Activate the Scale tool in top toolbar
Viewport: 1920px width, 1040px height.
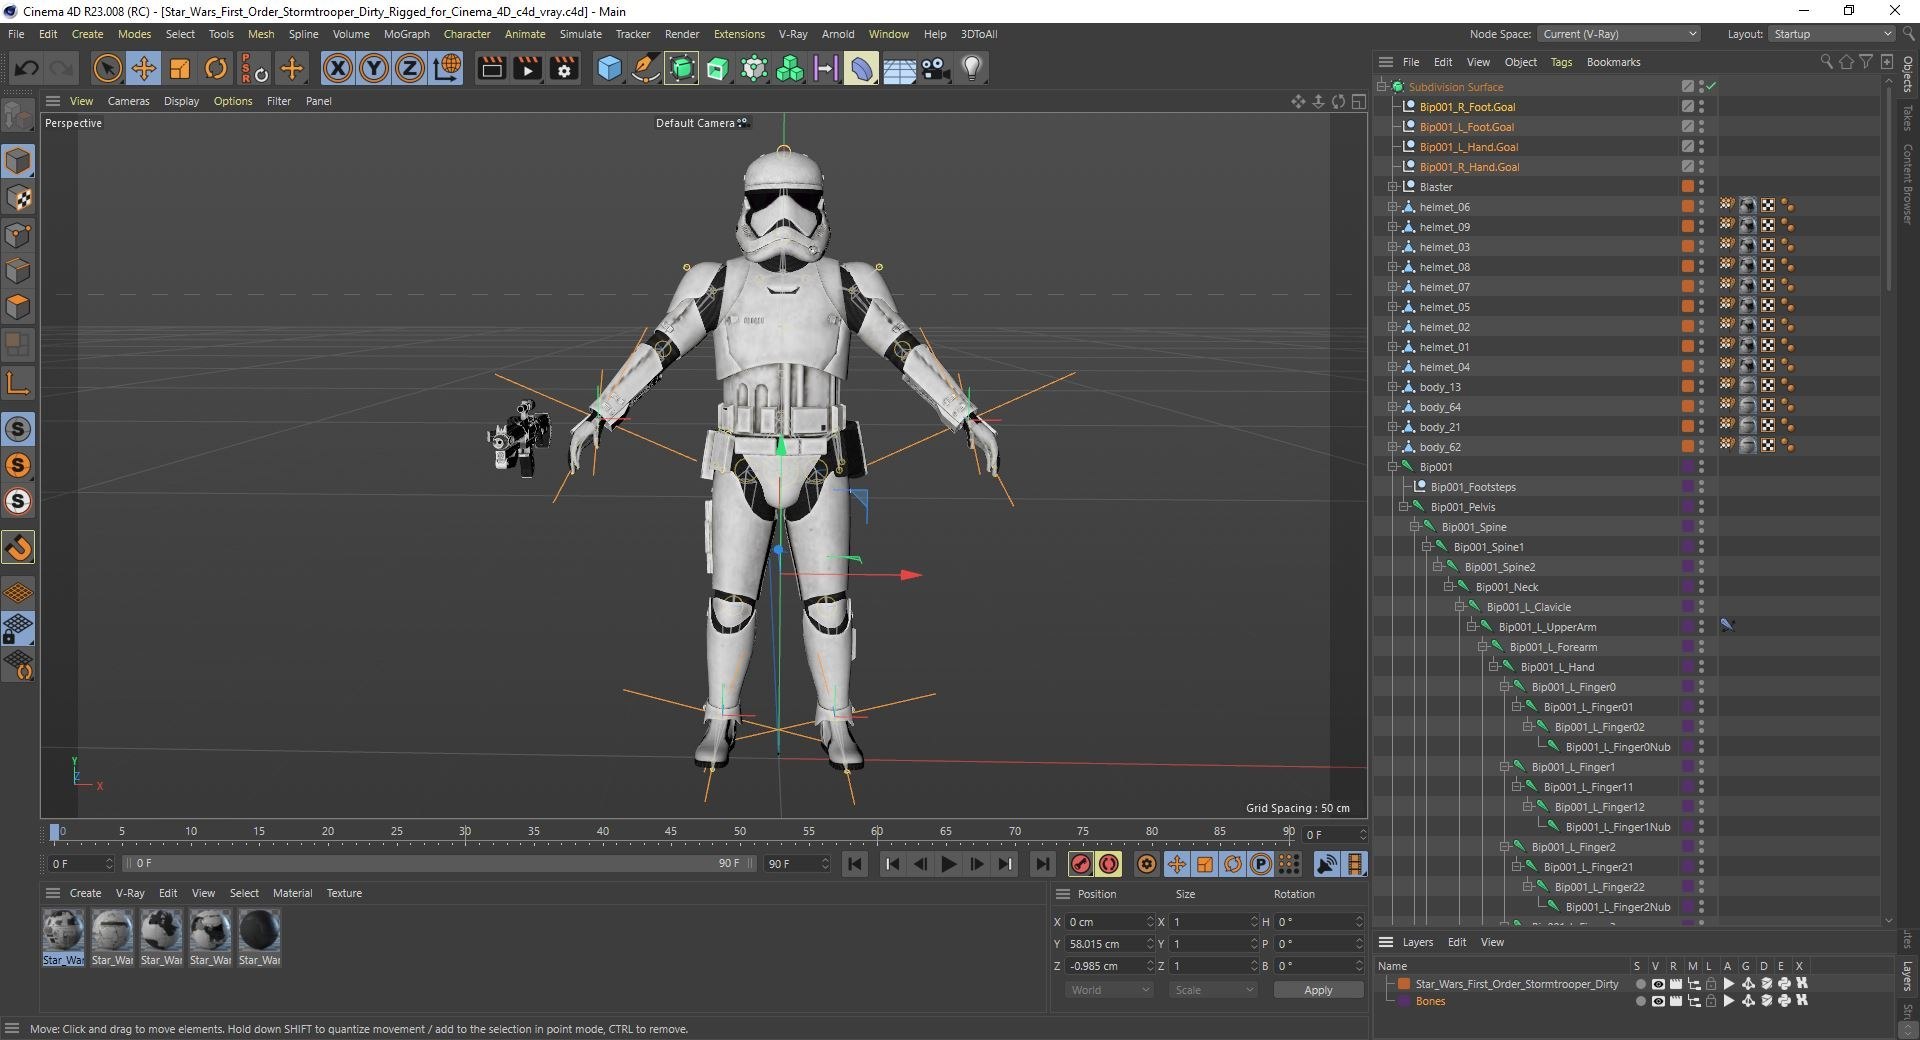[180, 68]
